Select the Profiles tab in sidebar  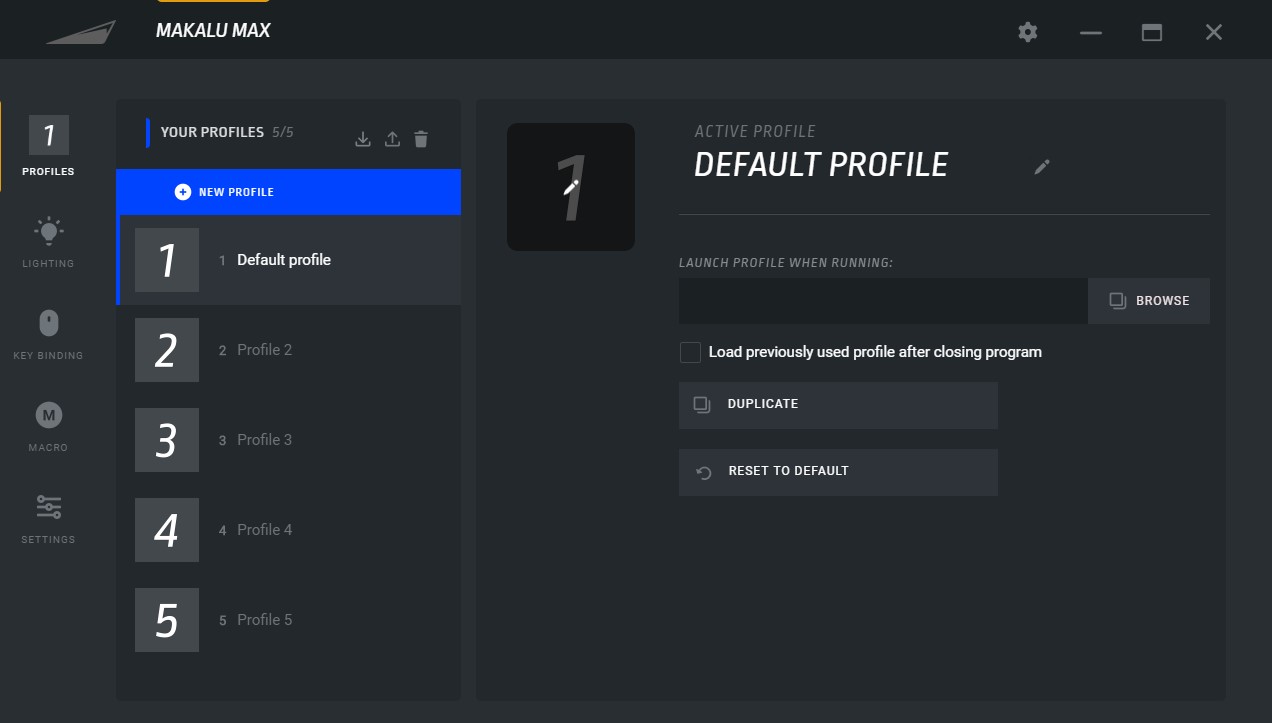(x=48, y=145)
